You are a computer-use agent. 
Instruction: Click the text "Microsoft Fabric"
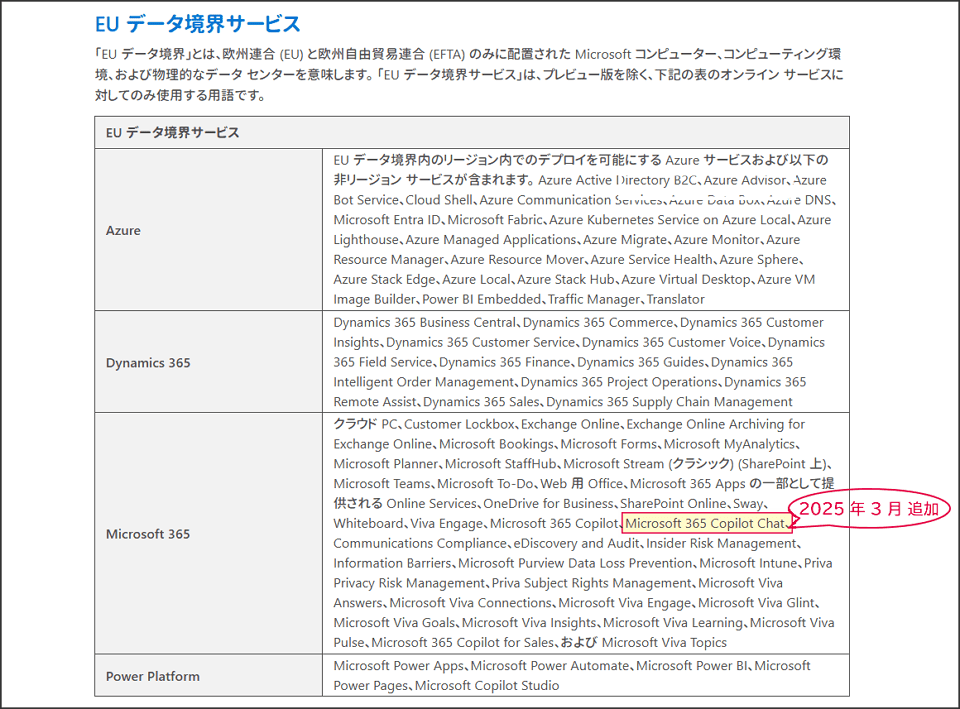[x=495, y=219]
